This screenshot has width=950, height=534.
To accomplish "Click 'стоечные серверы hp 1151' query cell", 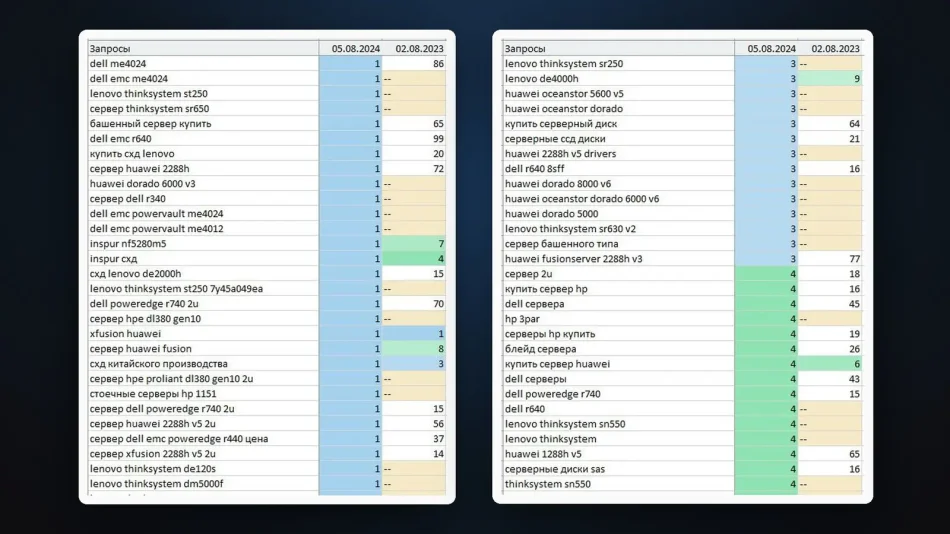I will click(x=204, y=394).
